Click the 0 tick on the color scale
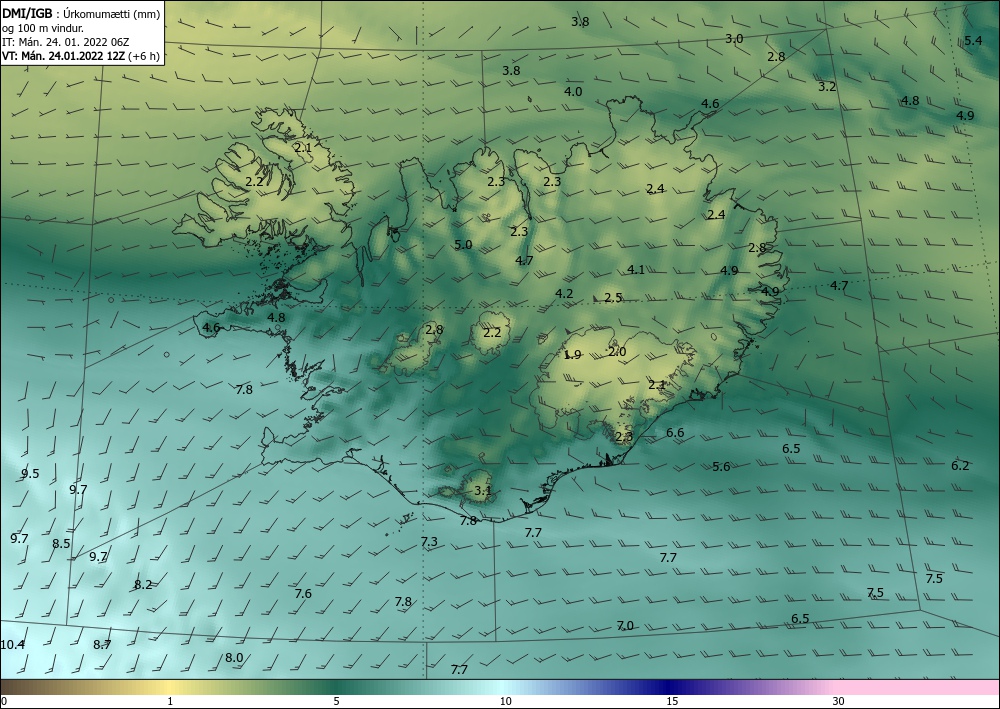Screen dimensions: 1000x709 (x=4, y=701)
